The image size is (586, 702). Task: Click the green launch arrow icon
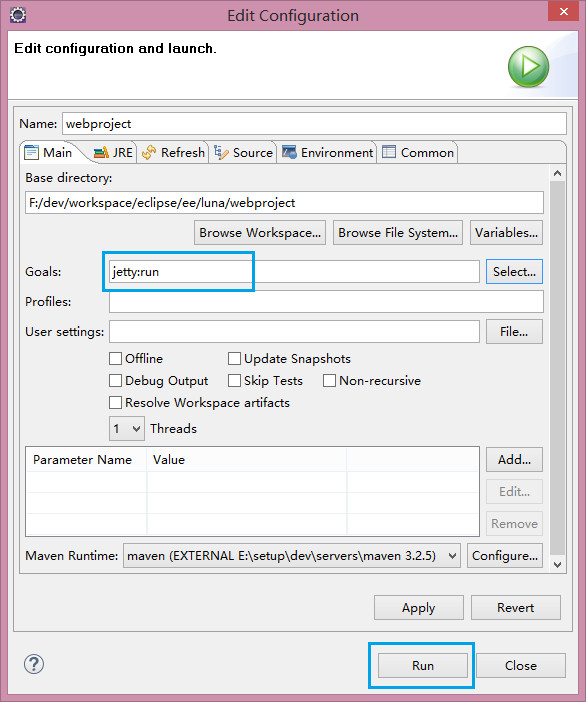[528, 67]
